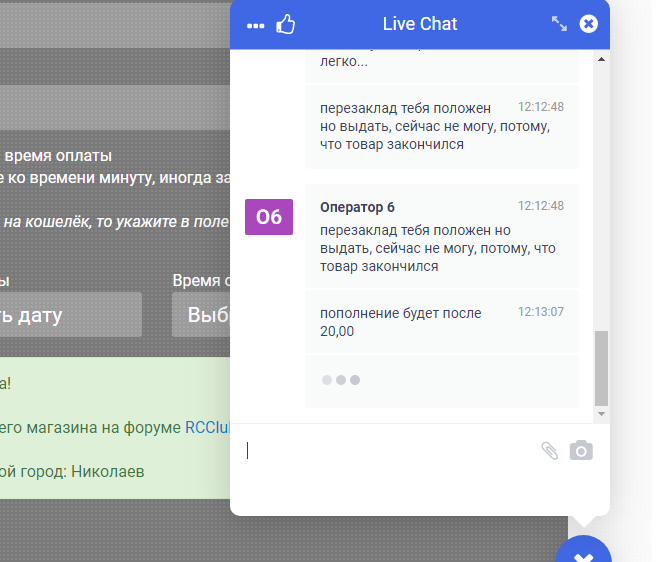Open the RCClub forum link on page
The image size is (663, 562).
pyautogui.click(x=208, y=428)
